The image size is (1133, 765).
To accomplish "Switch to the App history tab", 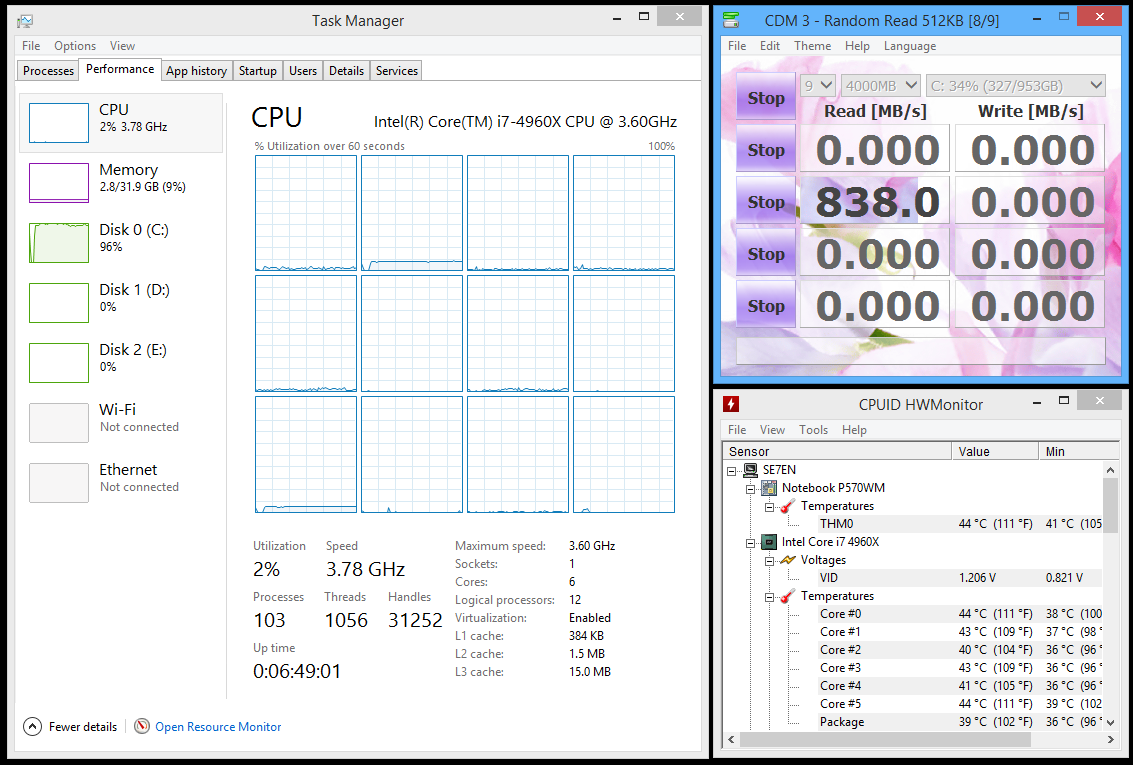I will click(197, 71).
